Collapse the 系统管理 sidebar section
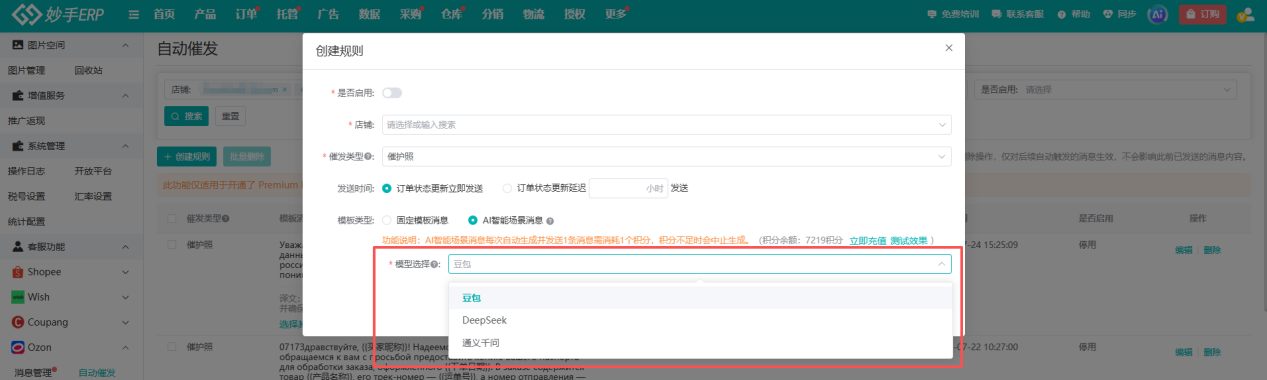 tap(124, 146)
